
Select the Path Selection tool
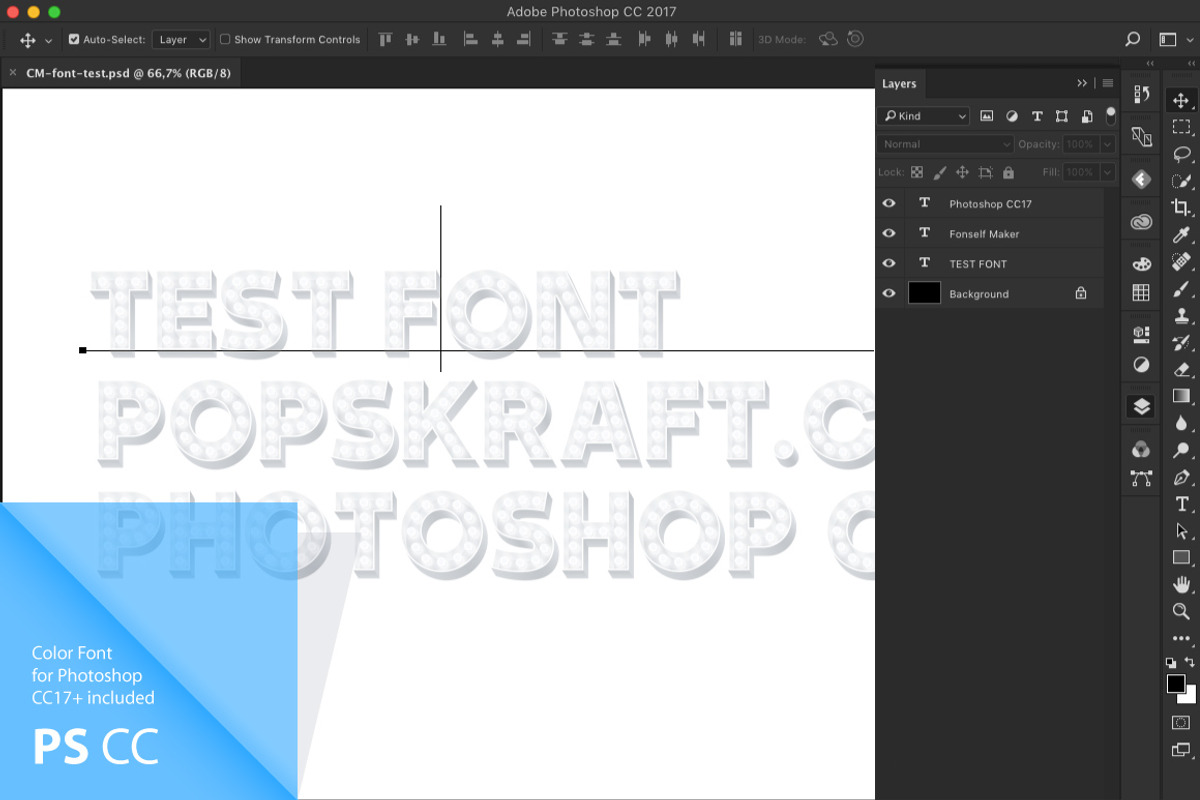pos(1181,531)
